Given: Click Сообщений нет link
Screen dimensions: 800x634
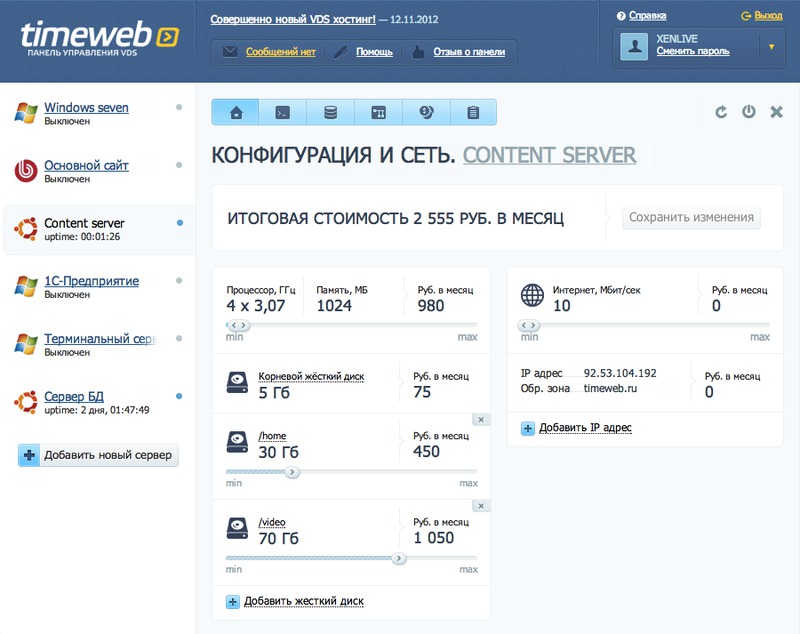Looking at the screenshot, I should click(x=281, y=52).
